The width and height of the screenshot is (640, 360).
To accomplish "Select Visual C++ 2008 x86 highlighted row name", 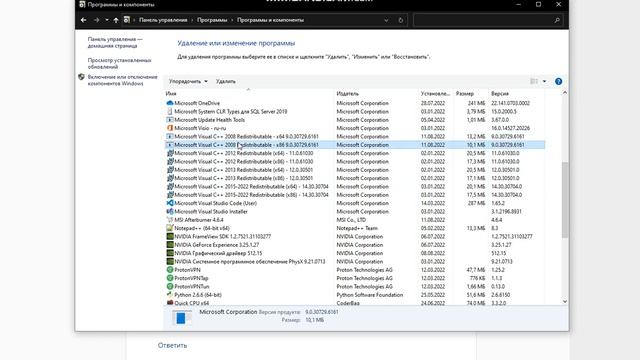I will click(x=247, y=145).
